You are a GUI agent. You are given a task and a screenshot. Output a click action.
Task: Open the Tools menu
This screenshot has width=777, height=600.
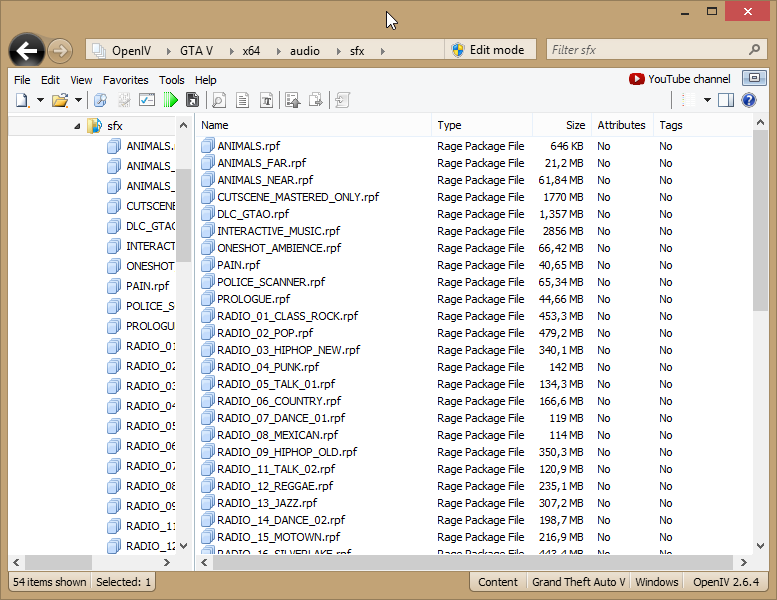171,80
